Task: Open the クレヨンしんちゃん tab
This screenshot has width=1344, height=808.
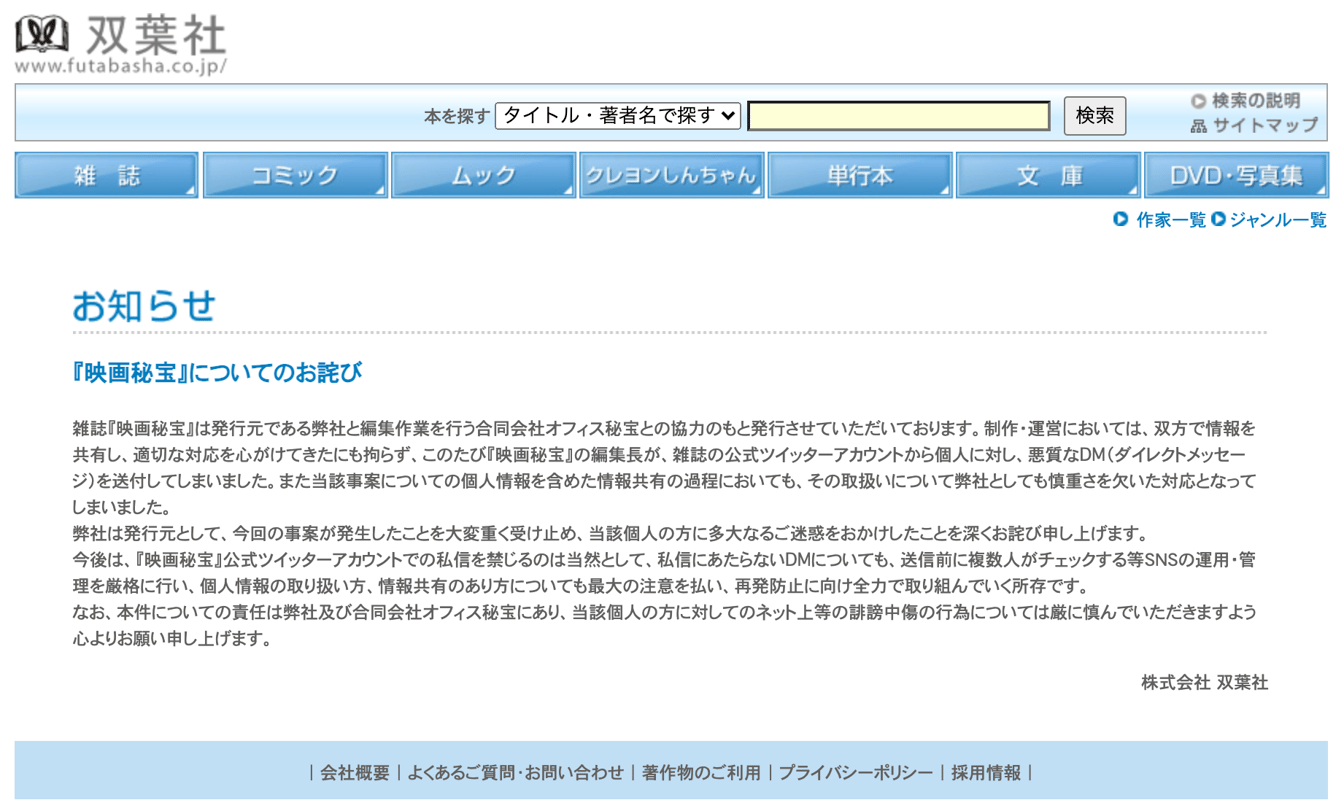Action: coord(671,176)
